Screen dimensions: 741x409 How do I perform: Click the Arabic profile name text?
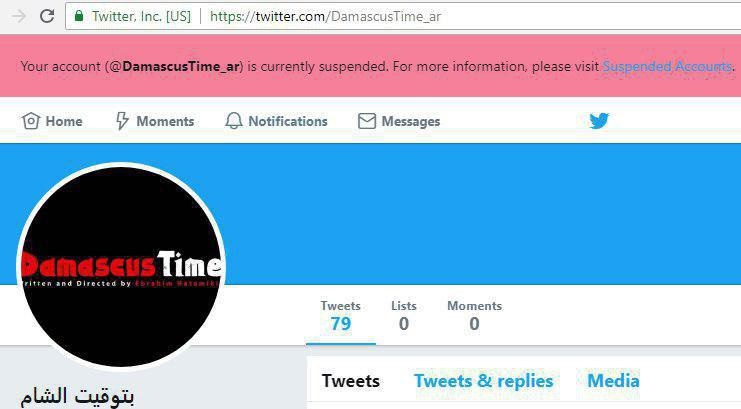78,396
